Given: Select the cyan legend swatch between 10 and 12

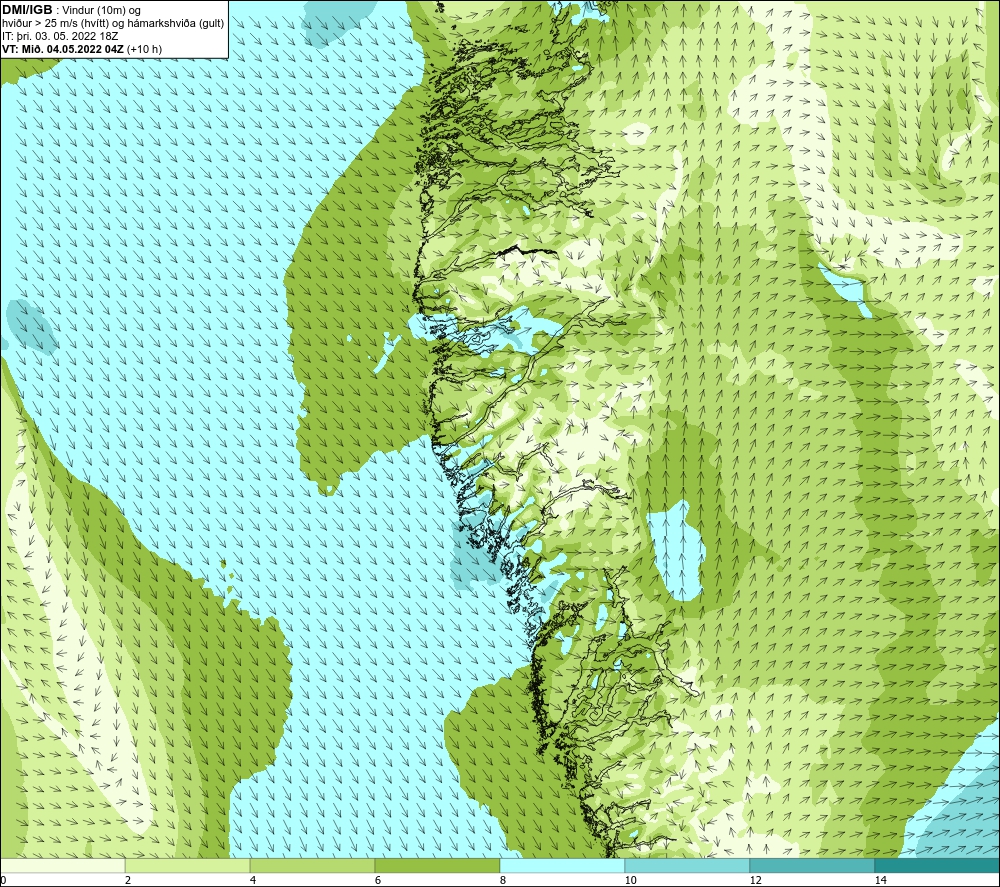Looking at the screenshot, I should tap(688, 865).
